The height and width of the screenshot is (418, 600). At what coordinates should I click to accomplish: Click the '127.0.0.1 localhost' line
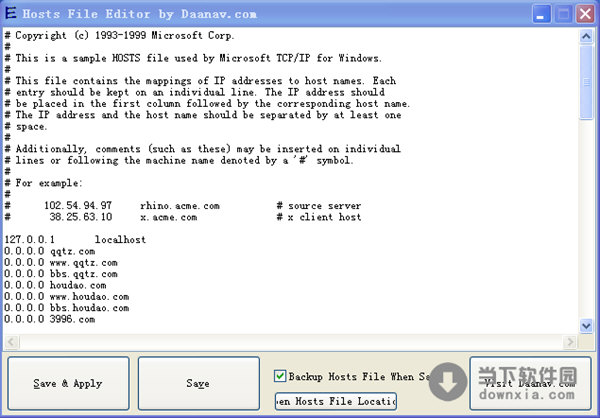75,240
